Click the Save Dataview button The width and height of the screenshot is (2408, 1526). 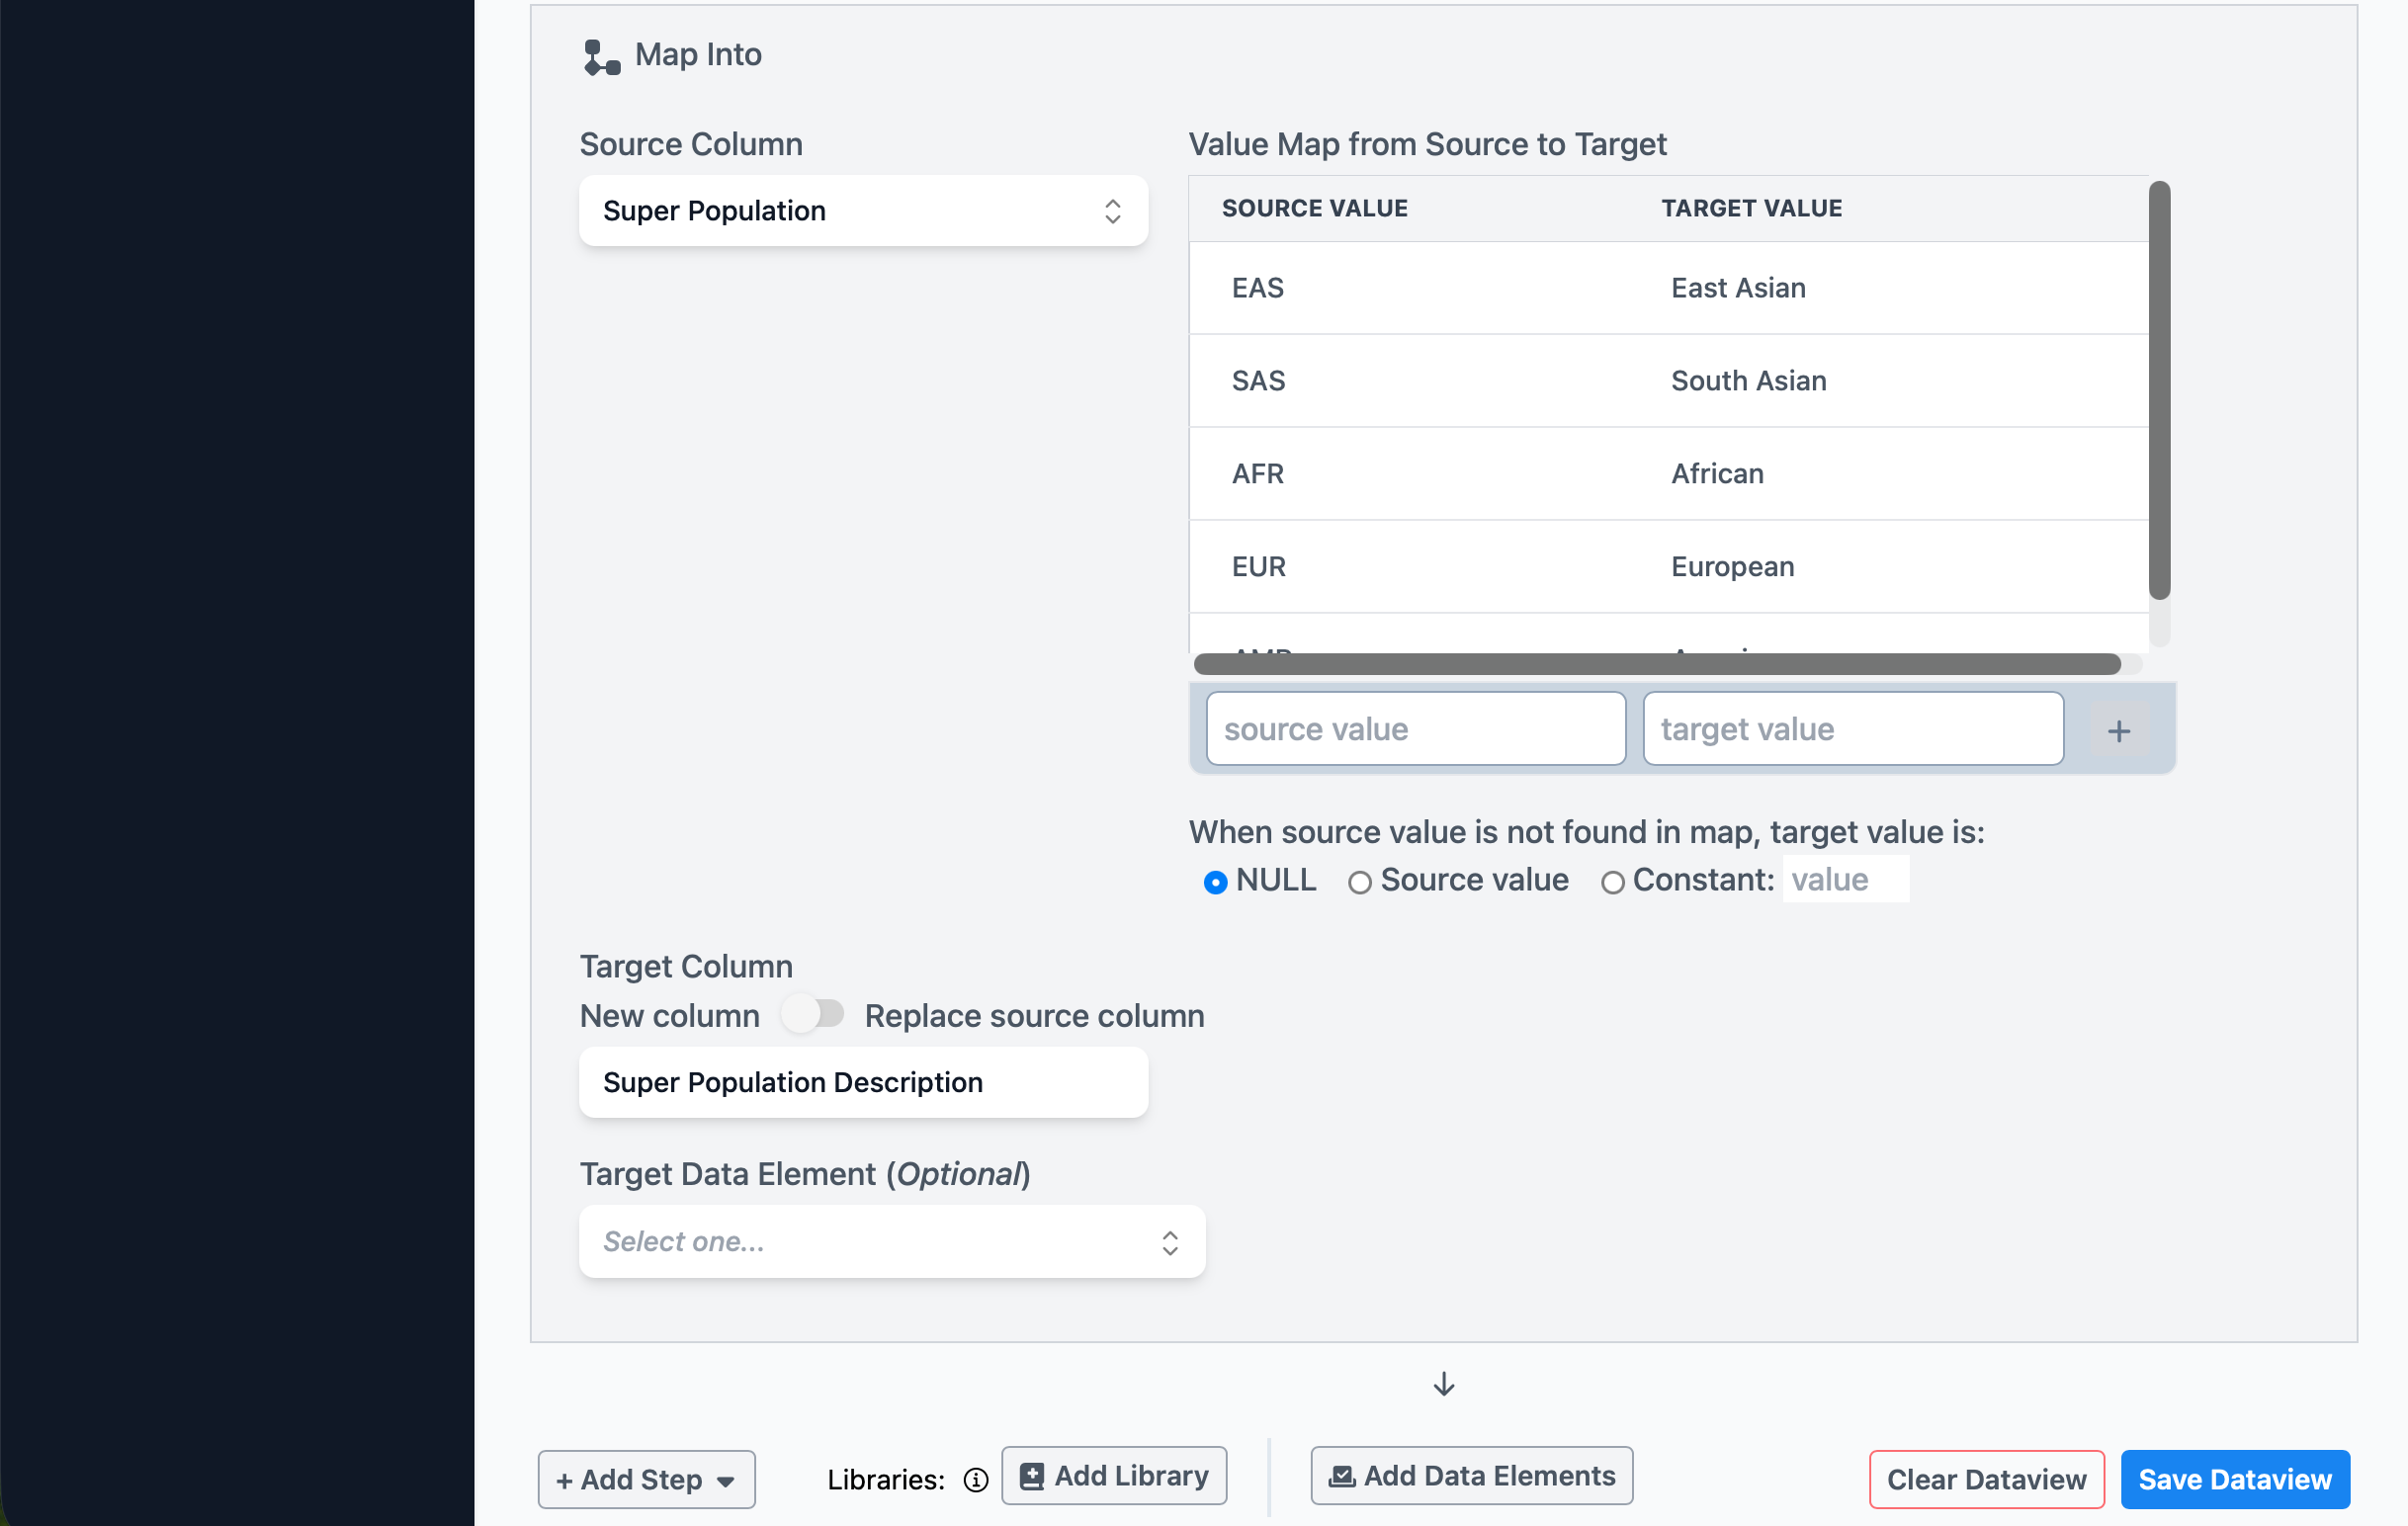[x=2234, y=1479]
